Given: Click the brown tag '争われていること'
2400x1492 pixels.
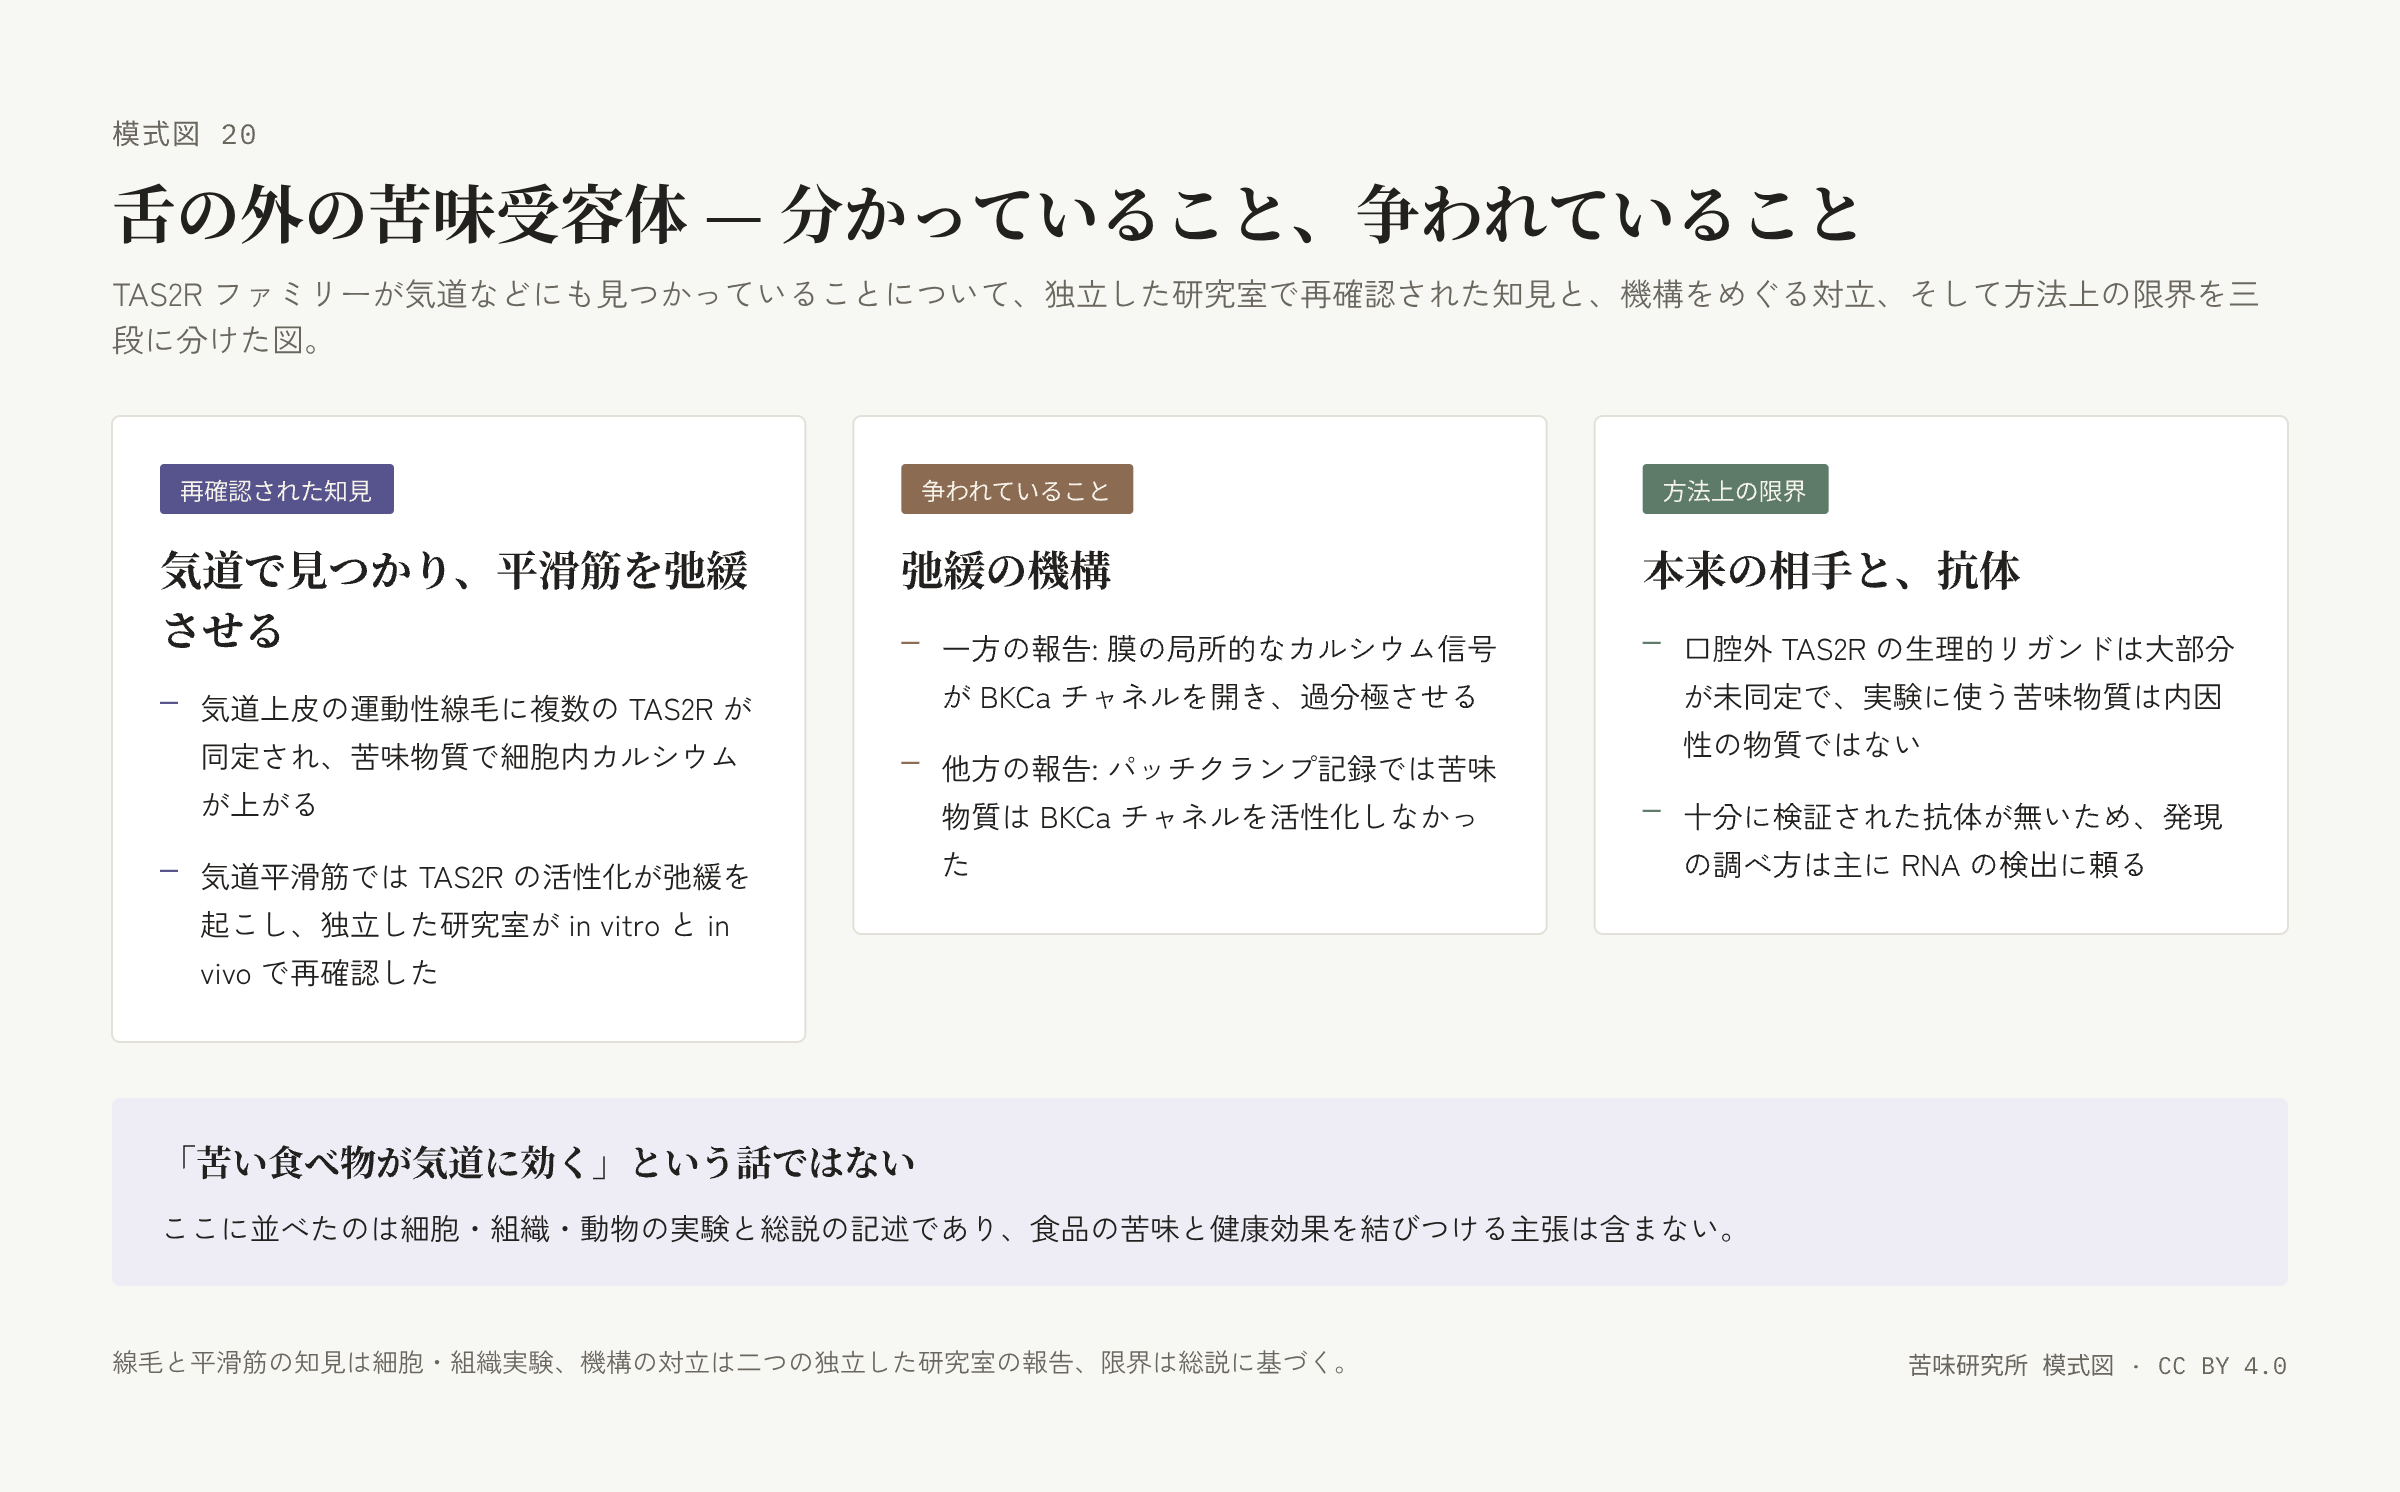Looking at the screenshot, I should (x=1016, y=489).
